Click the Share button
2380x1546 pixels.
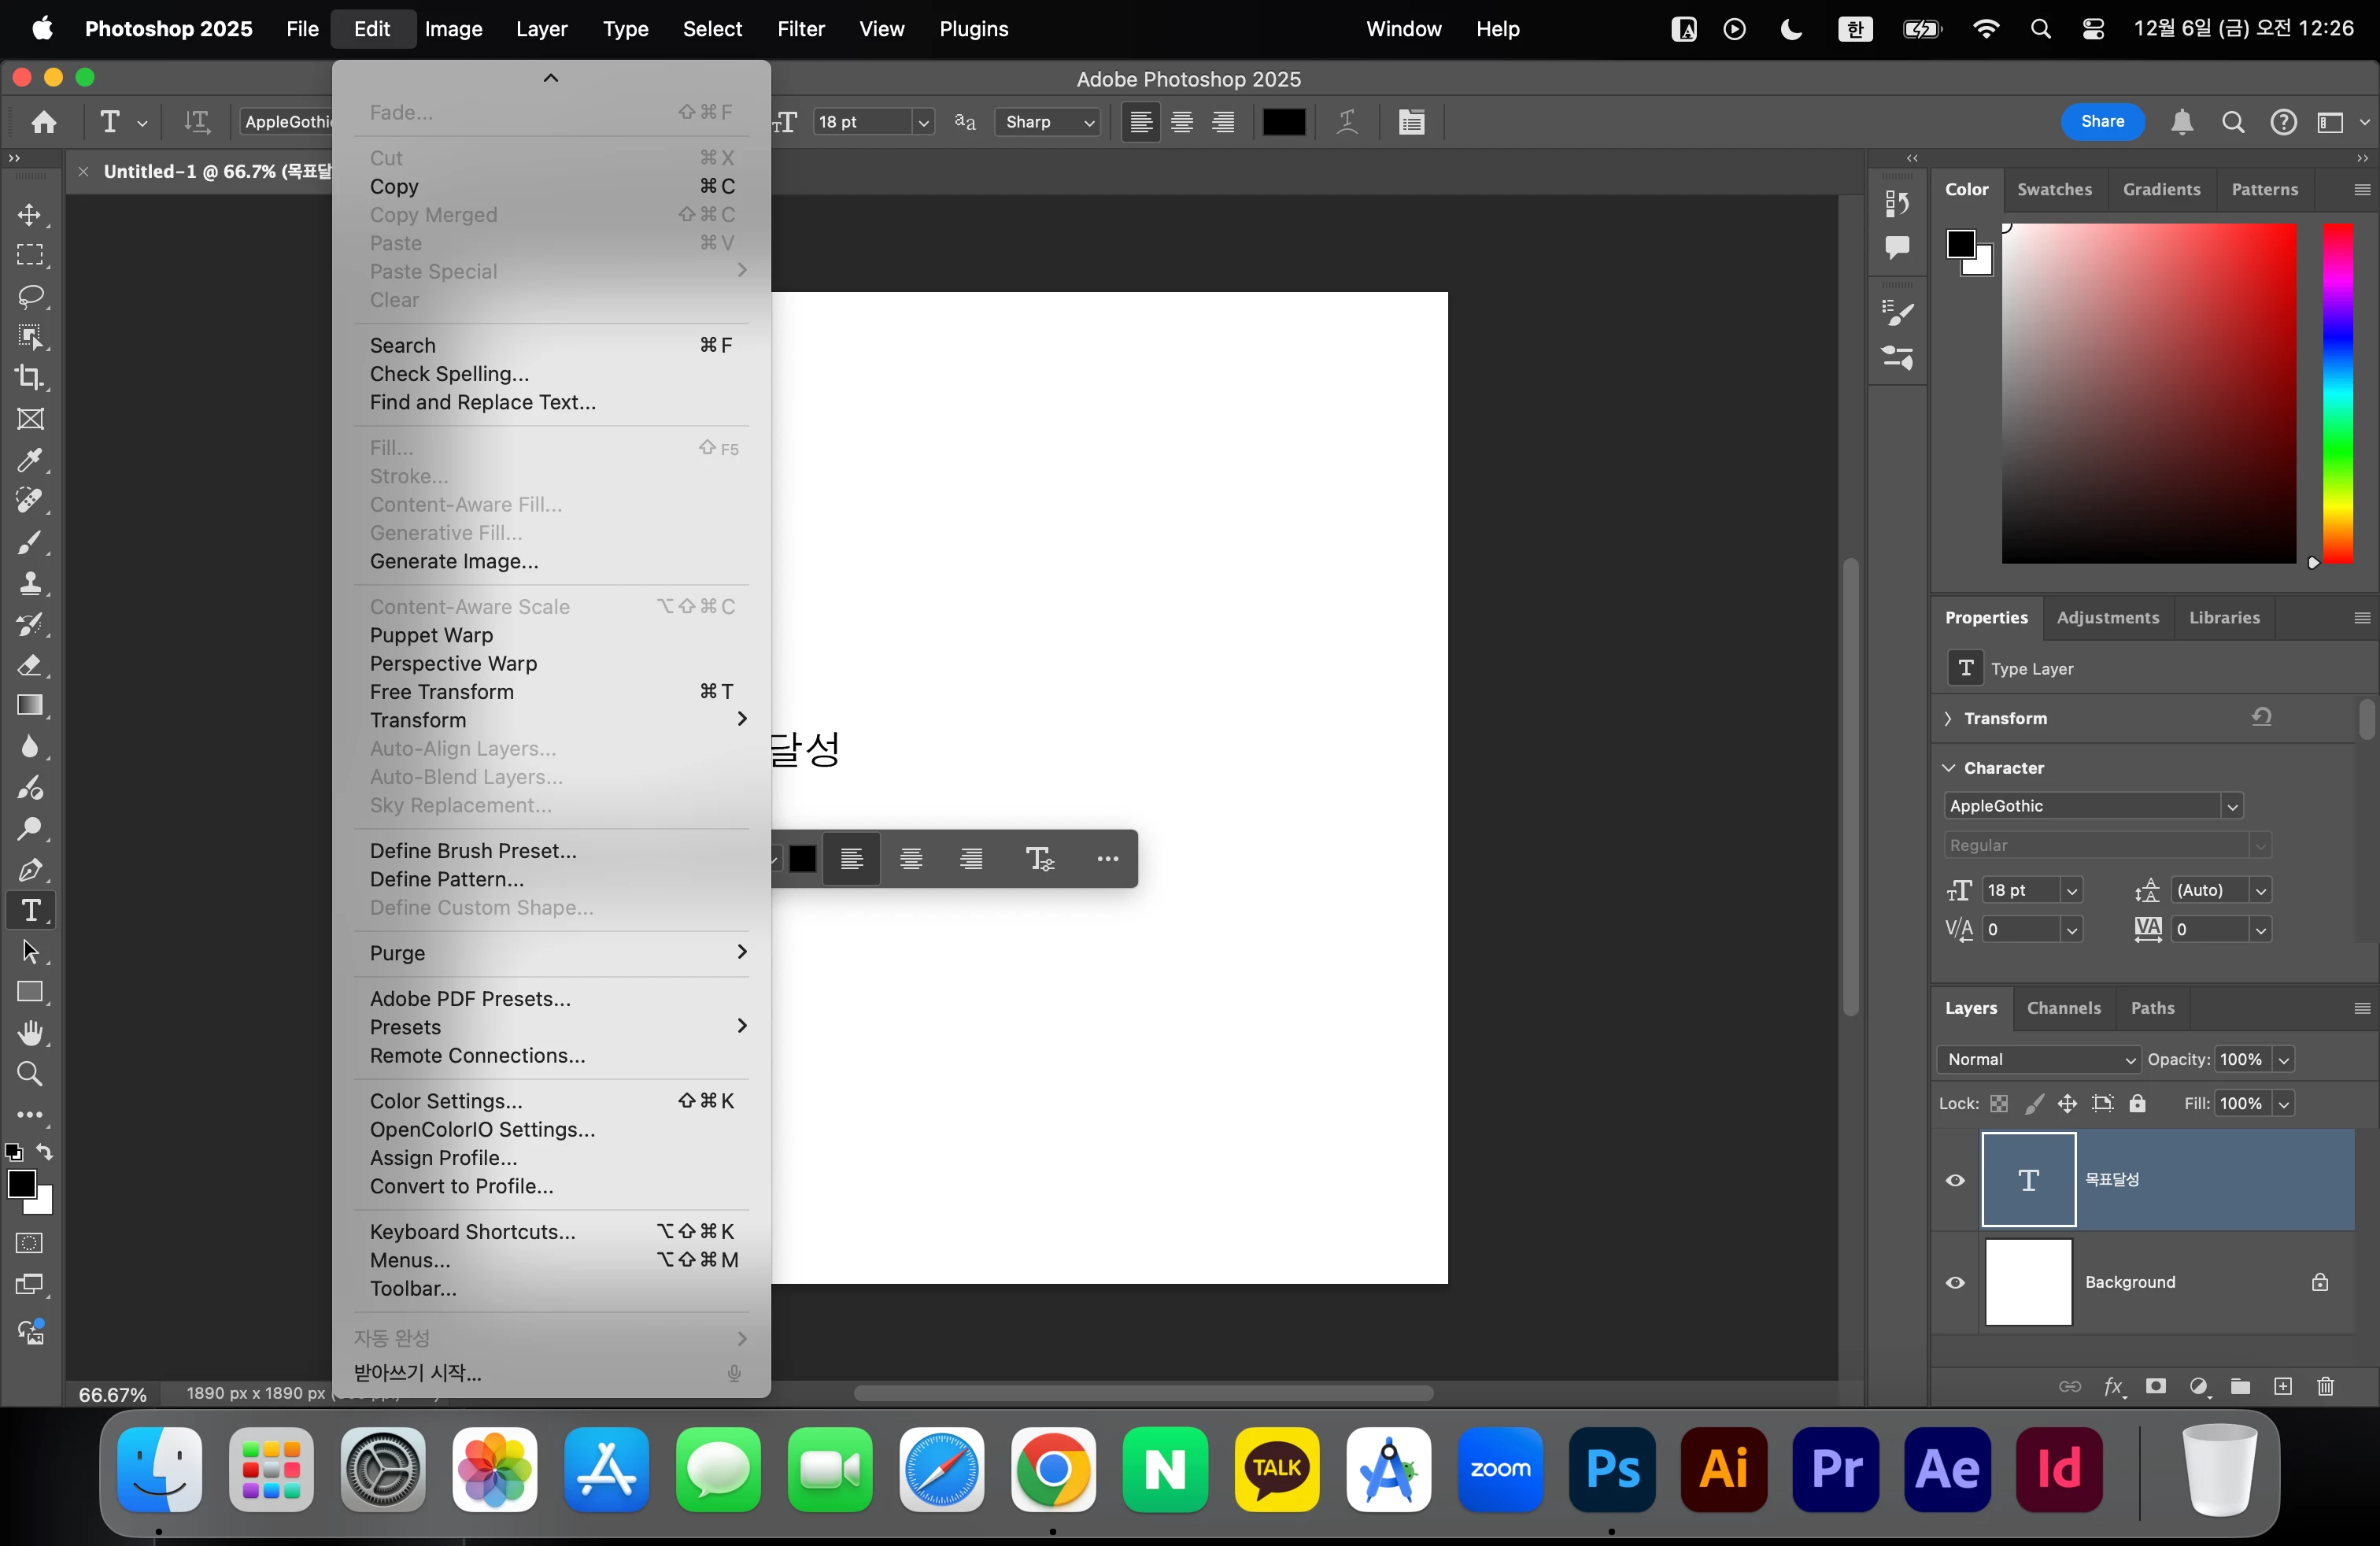[x=2102, y=122]
